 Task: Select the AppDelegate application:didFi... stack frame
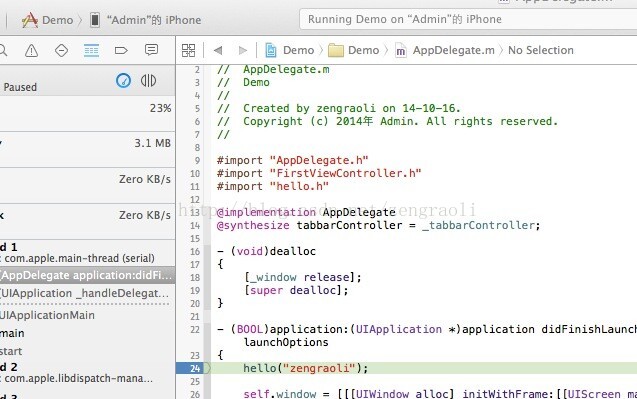[87, 275]
